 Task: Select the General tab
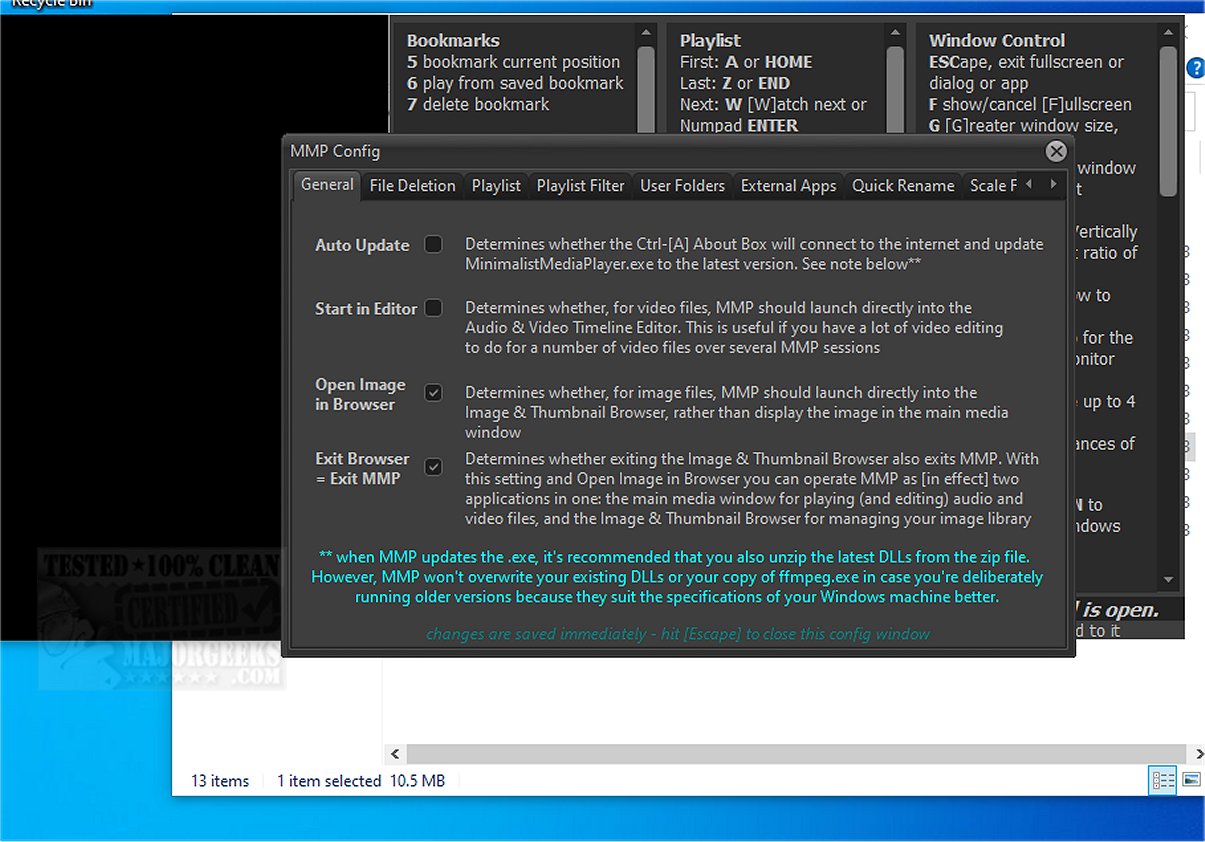click(327, 185)
